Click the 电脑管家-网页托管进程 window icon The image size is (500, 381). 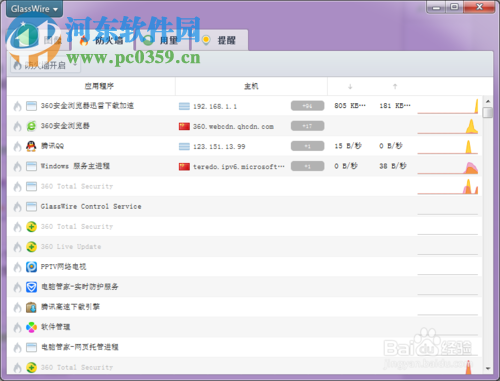coord(31,347)
